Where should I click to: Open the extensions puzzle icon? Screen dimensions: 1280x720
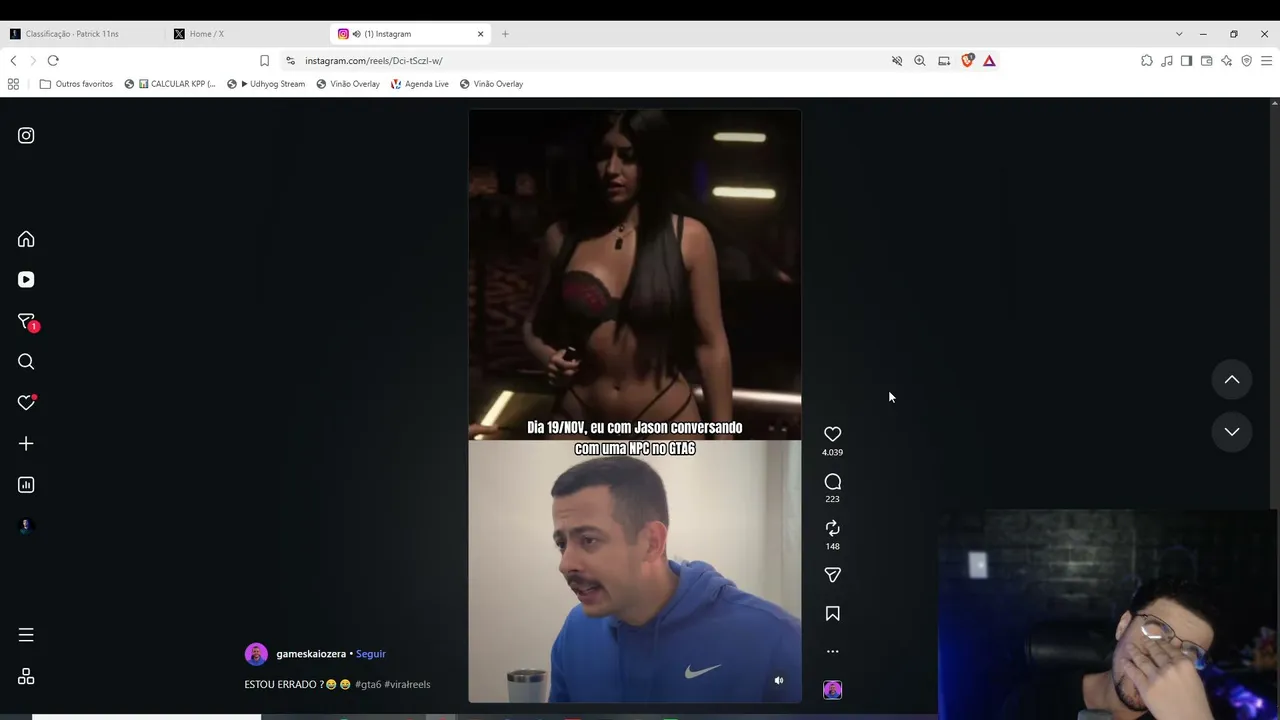coord(1147,61)
